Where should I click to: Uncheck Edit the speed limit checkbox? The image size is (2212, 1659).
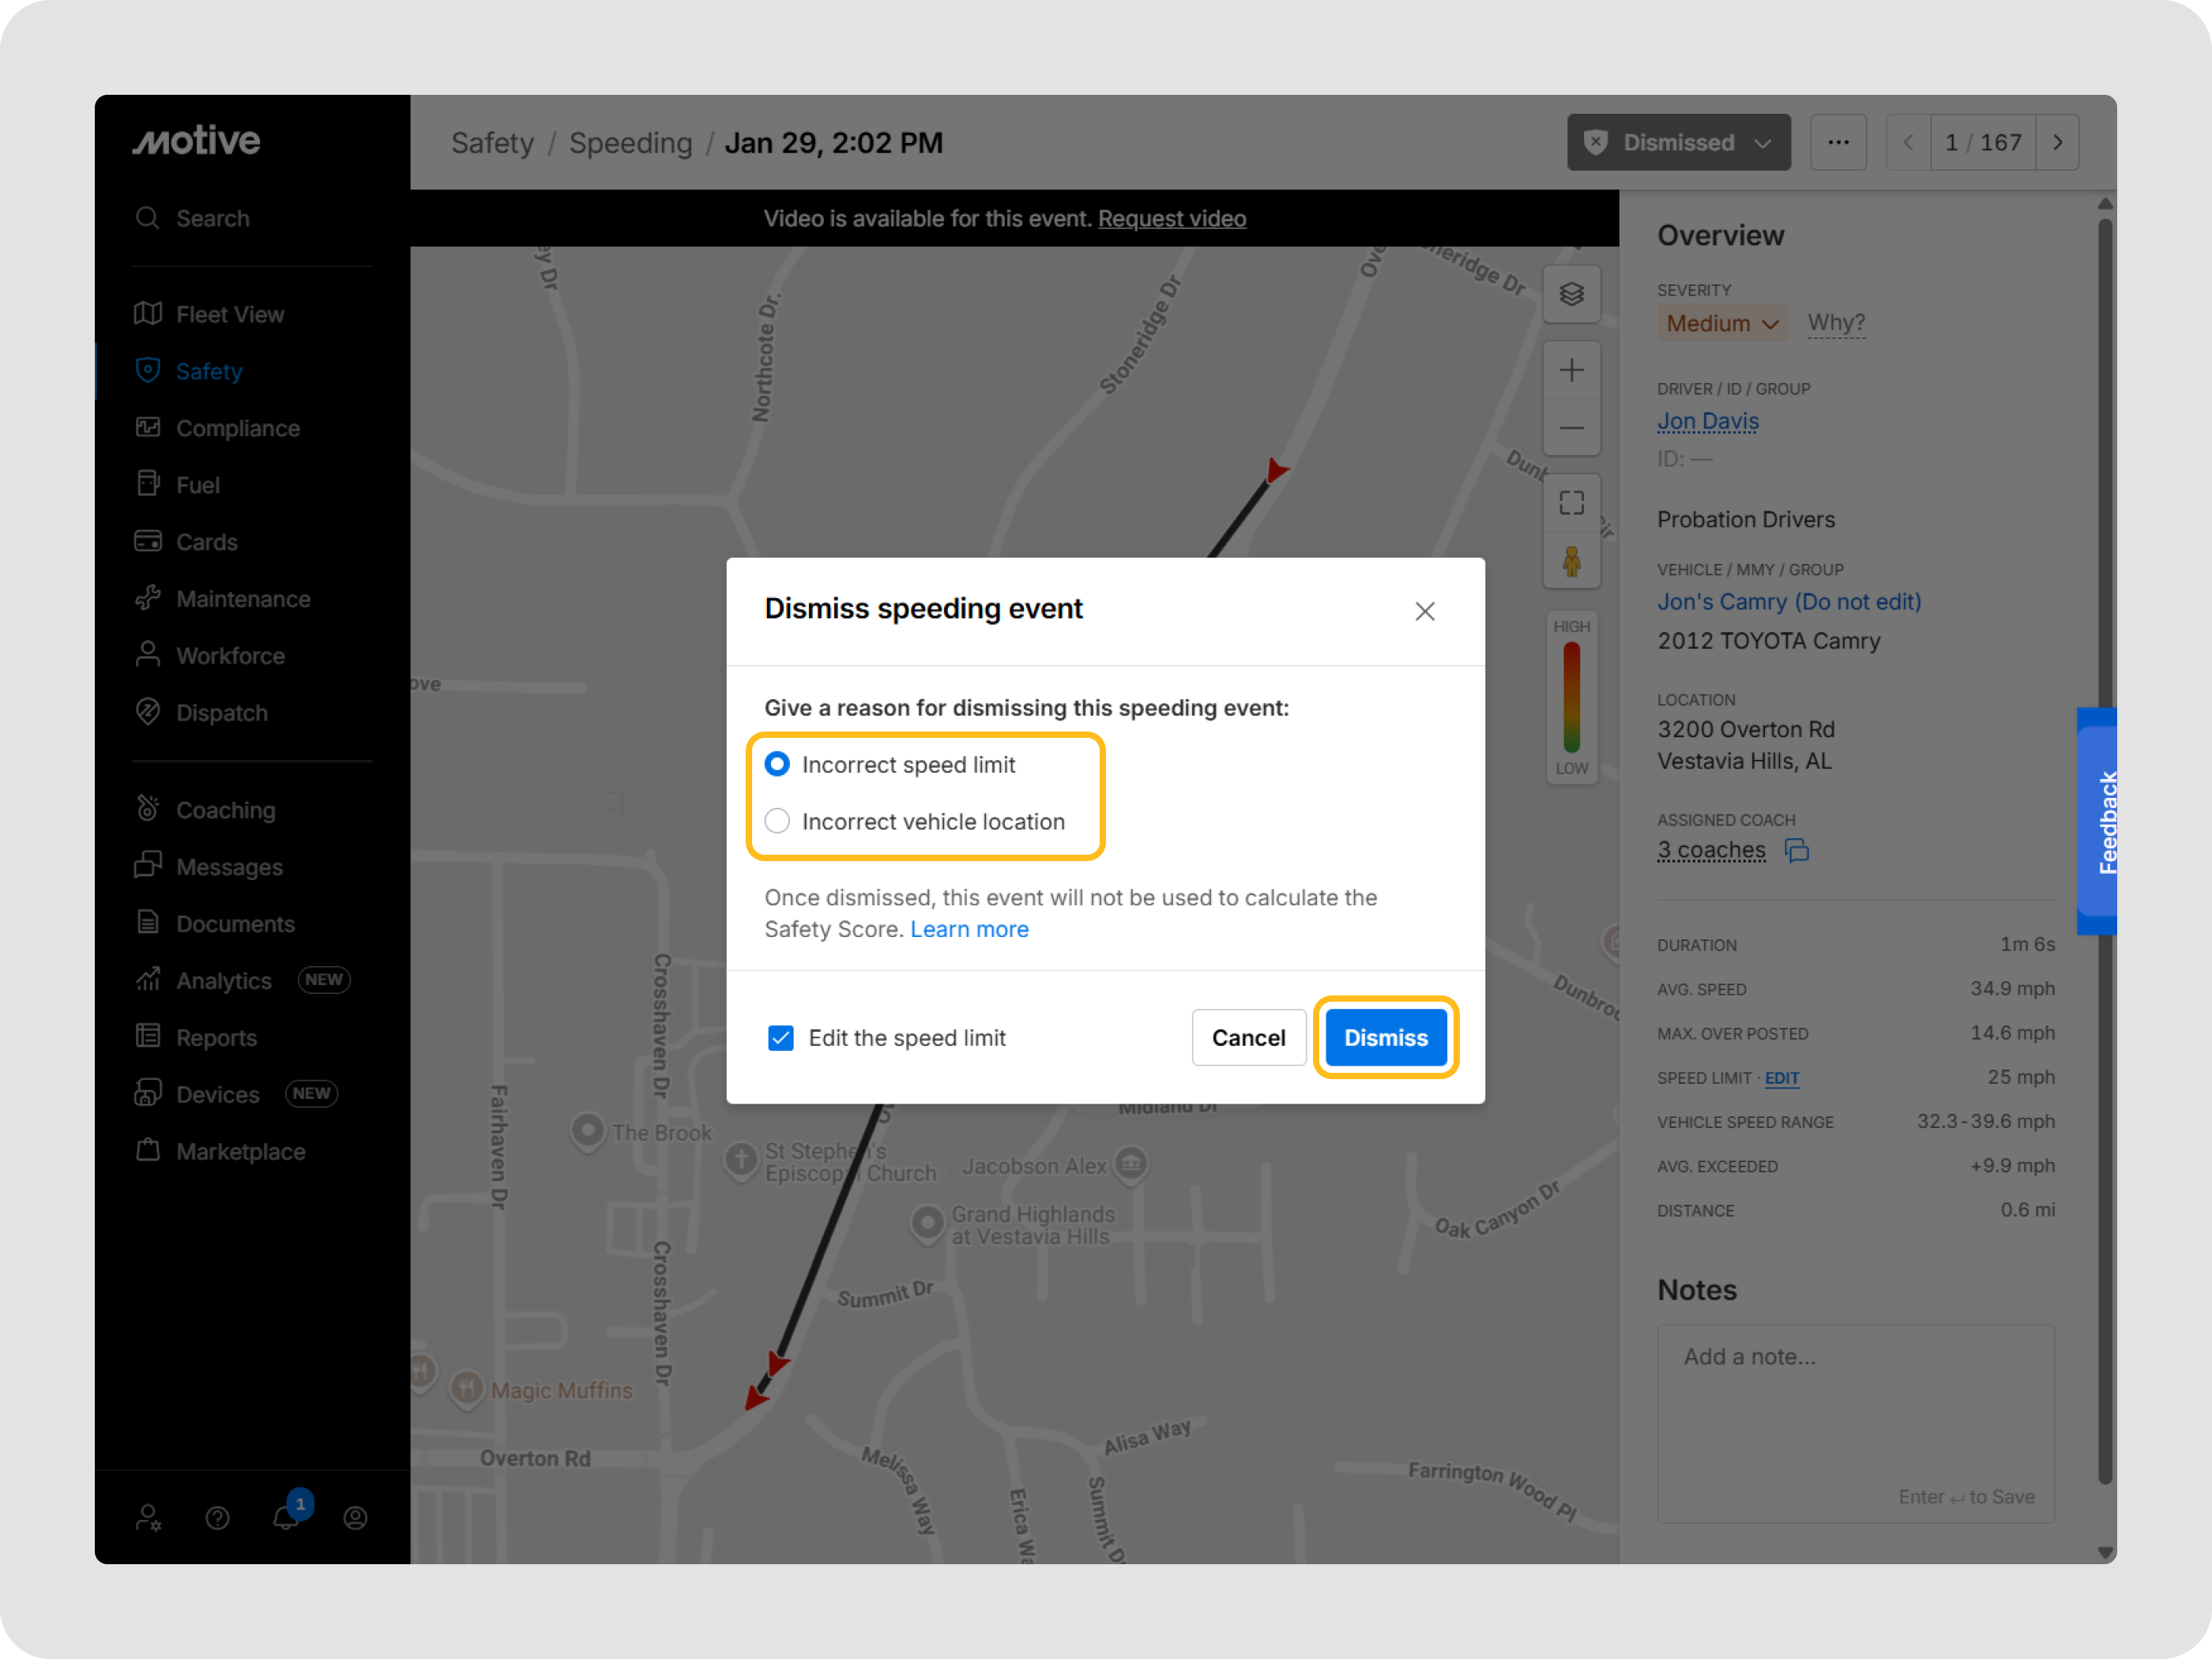coord(781,1038)
